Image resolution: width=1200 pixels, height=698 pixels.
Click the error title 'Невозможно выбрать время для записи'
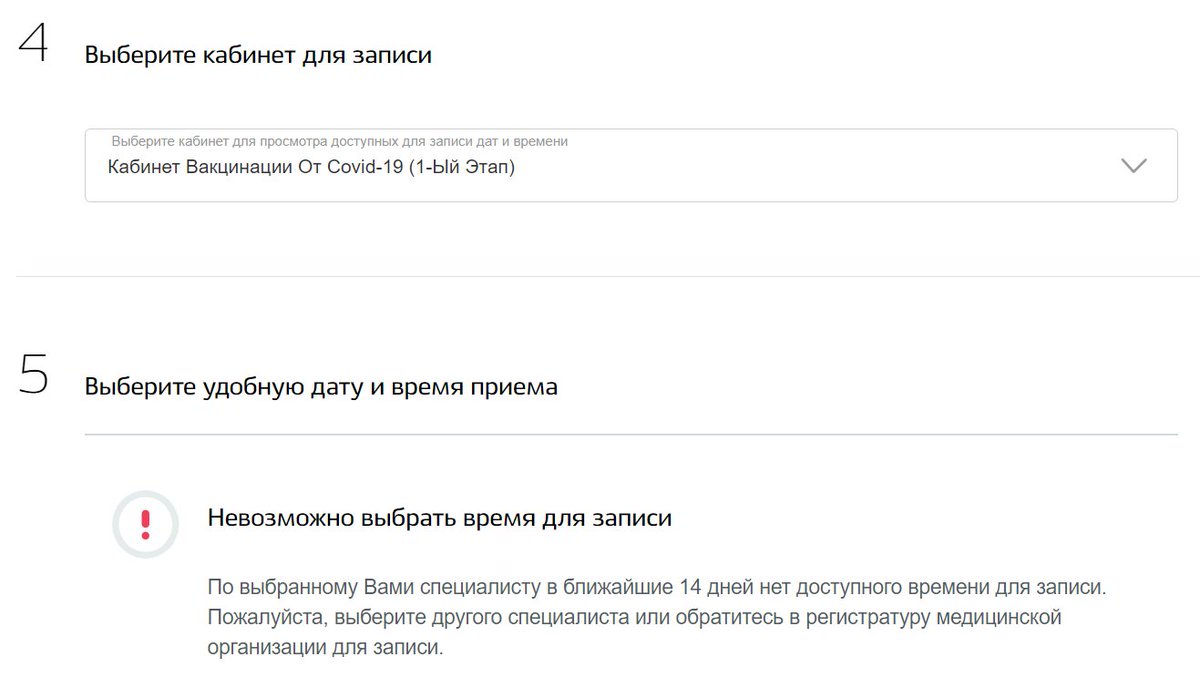[x=439, y=518]
